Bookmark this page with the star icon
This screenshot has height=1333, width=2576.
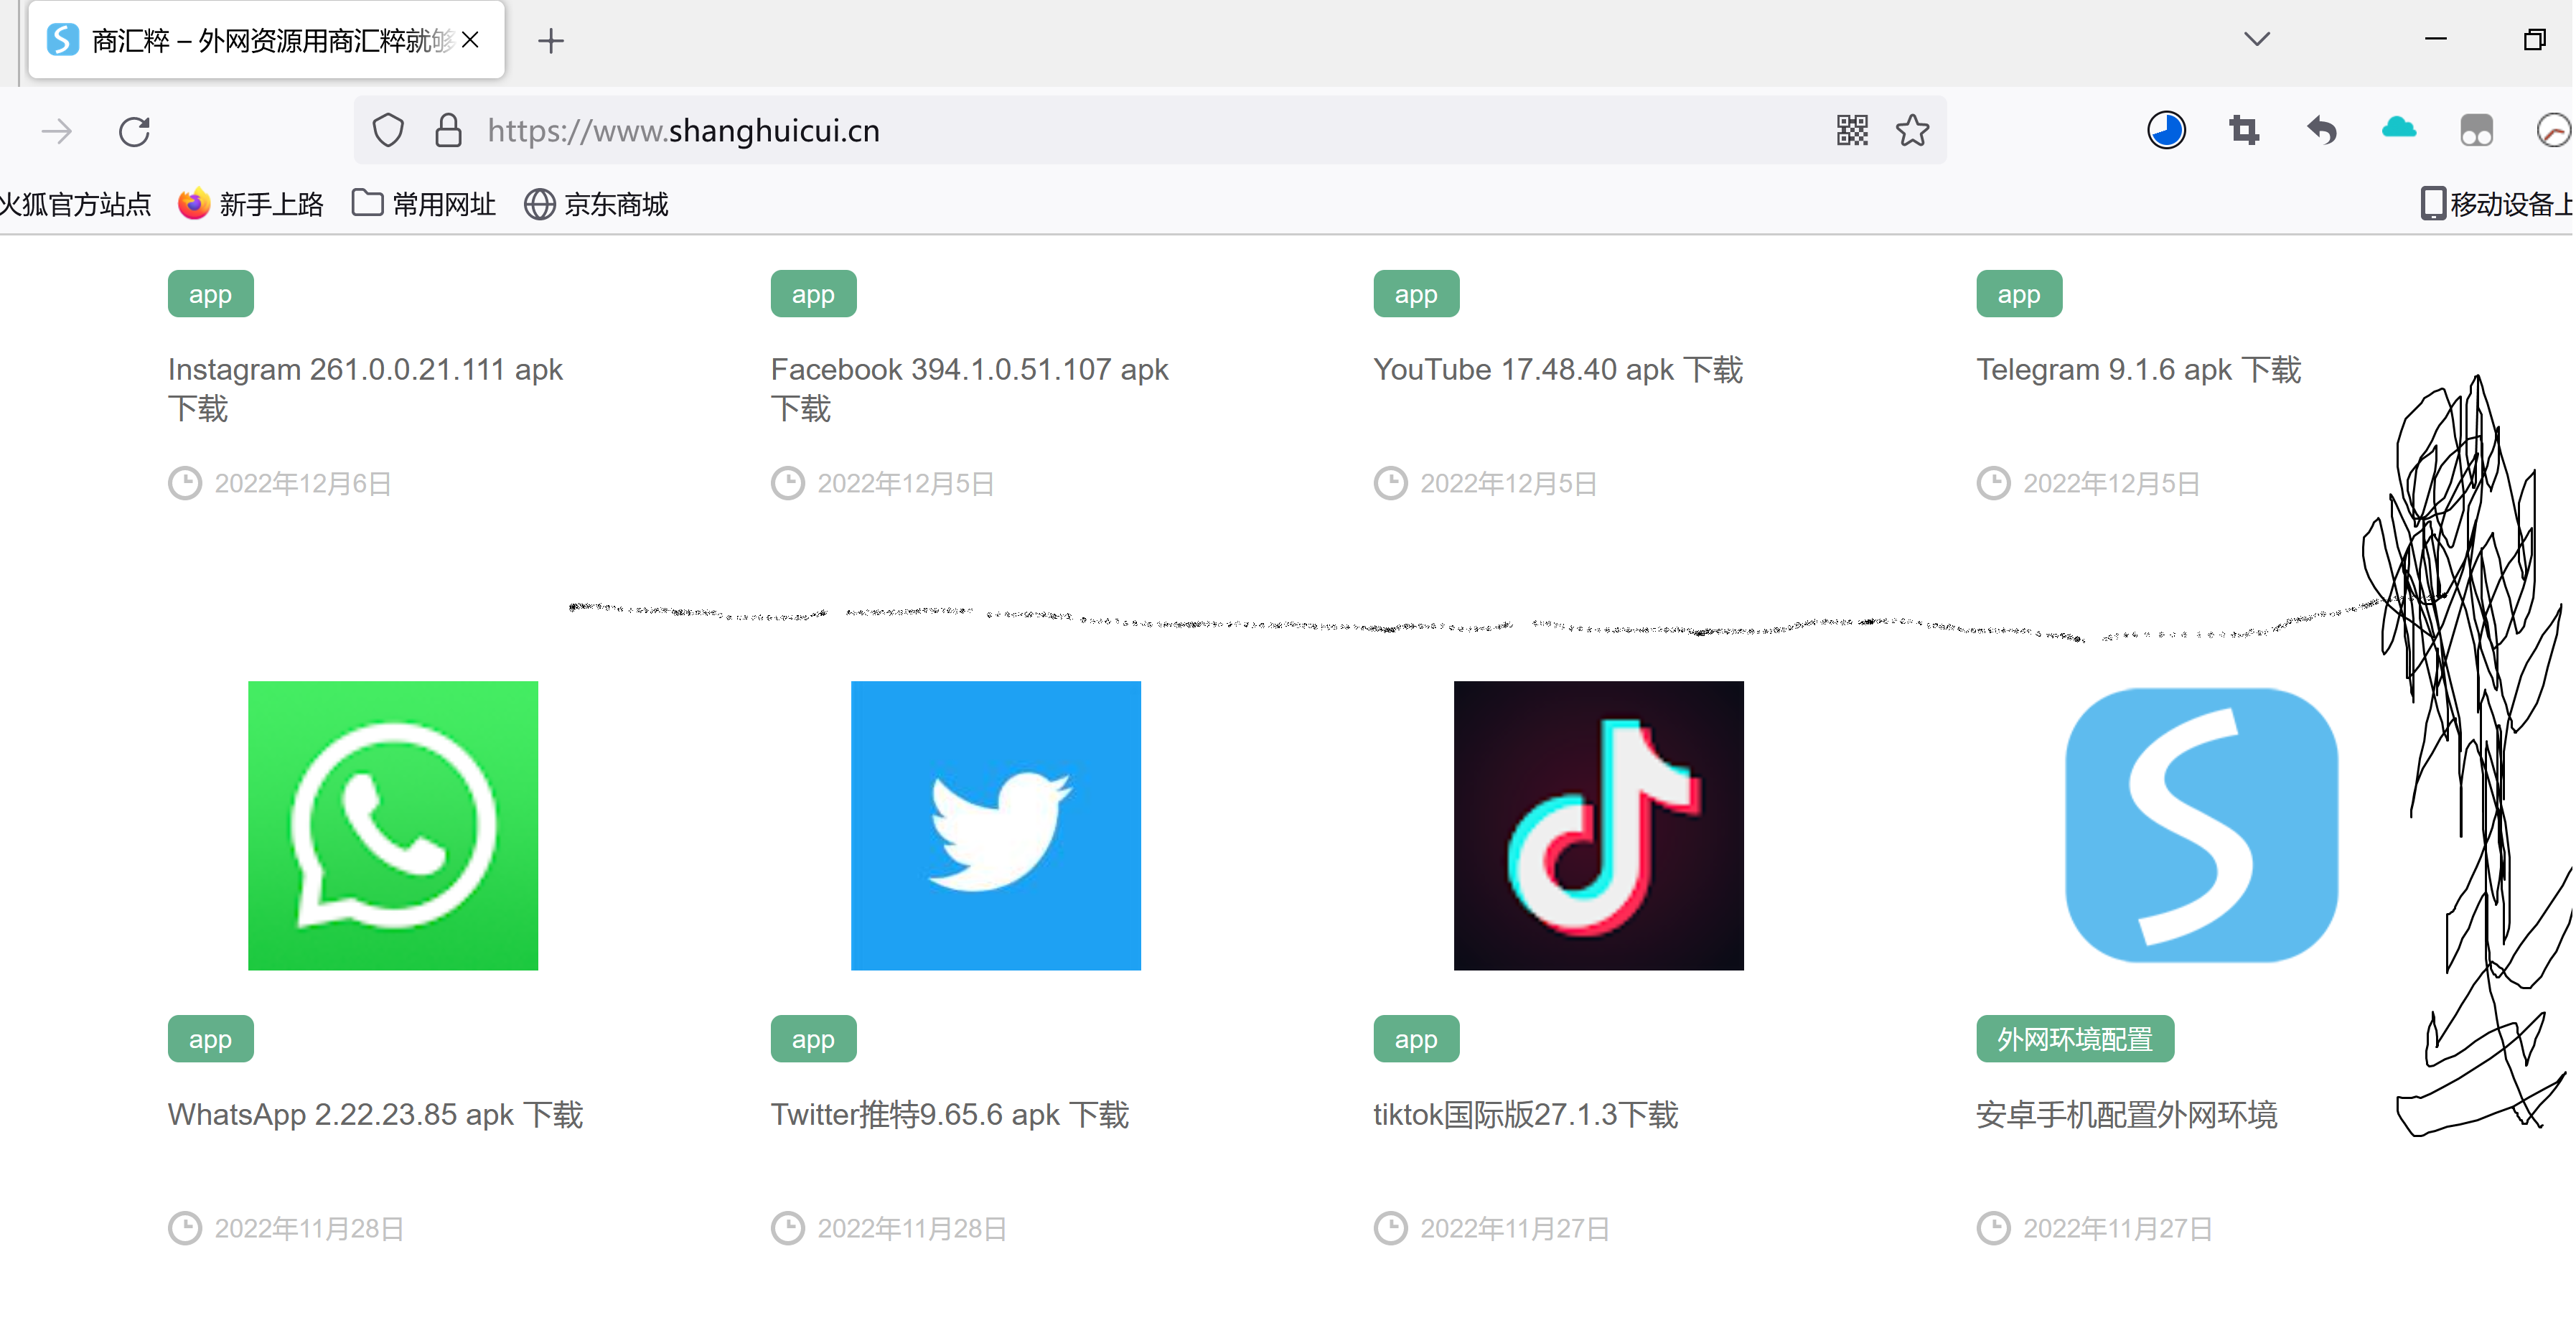(x=1912, y=131)
